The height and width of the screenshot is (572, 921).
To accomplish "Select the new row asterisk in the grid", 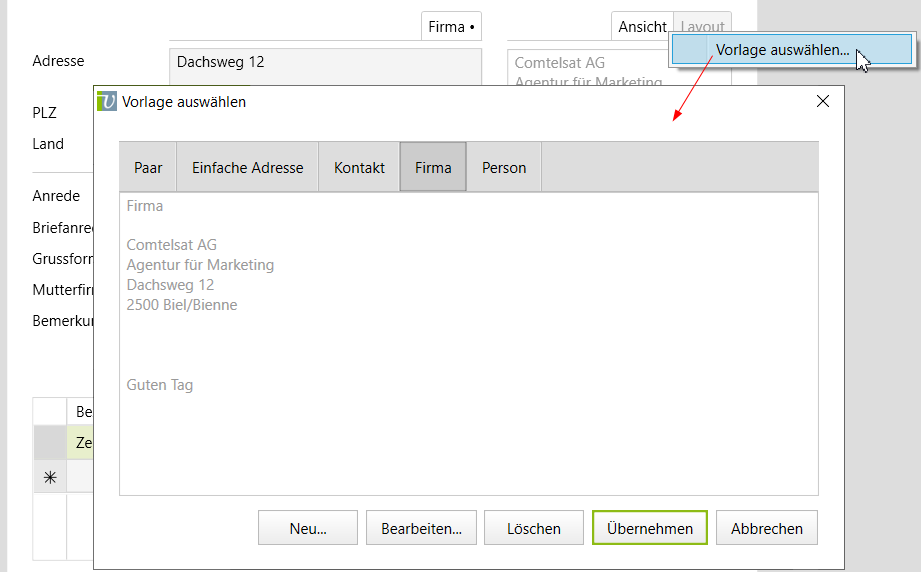I will coord(49,478).
